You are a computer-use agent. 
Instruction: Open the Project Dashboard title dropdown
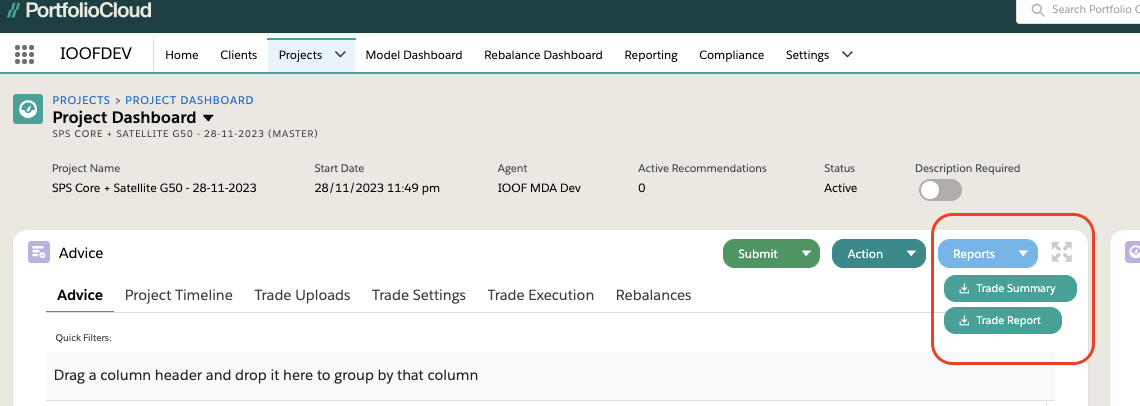pos(208,118)
